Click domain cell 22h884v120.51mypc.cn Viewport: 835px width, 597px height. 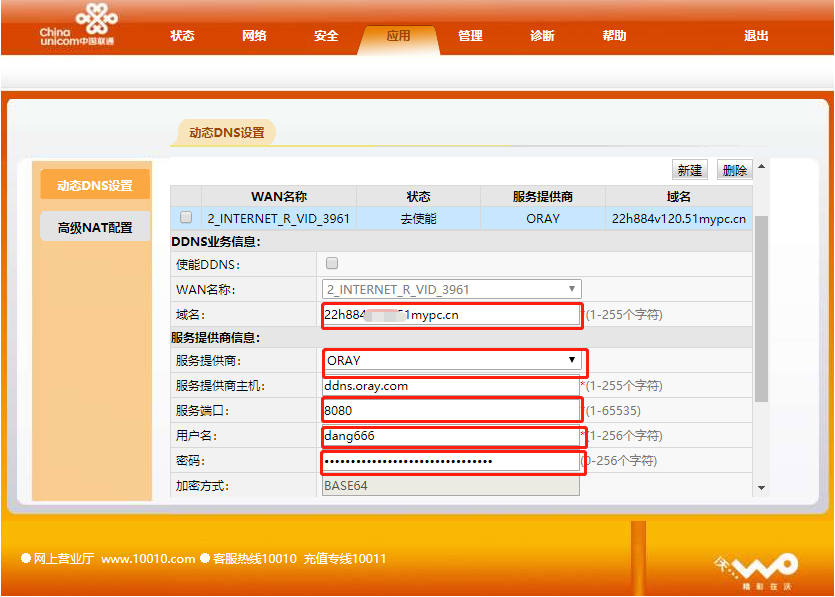coord(678,218)
